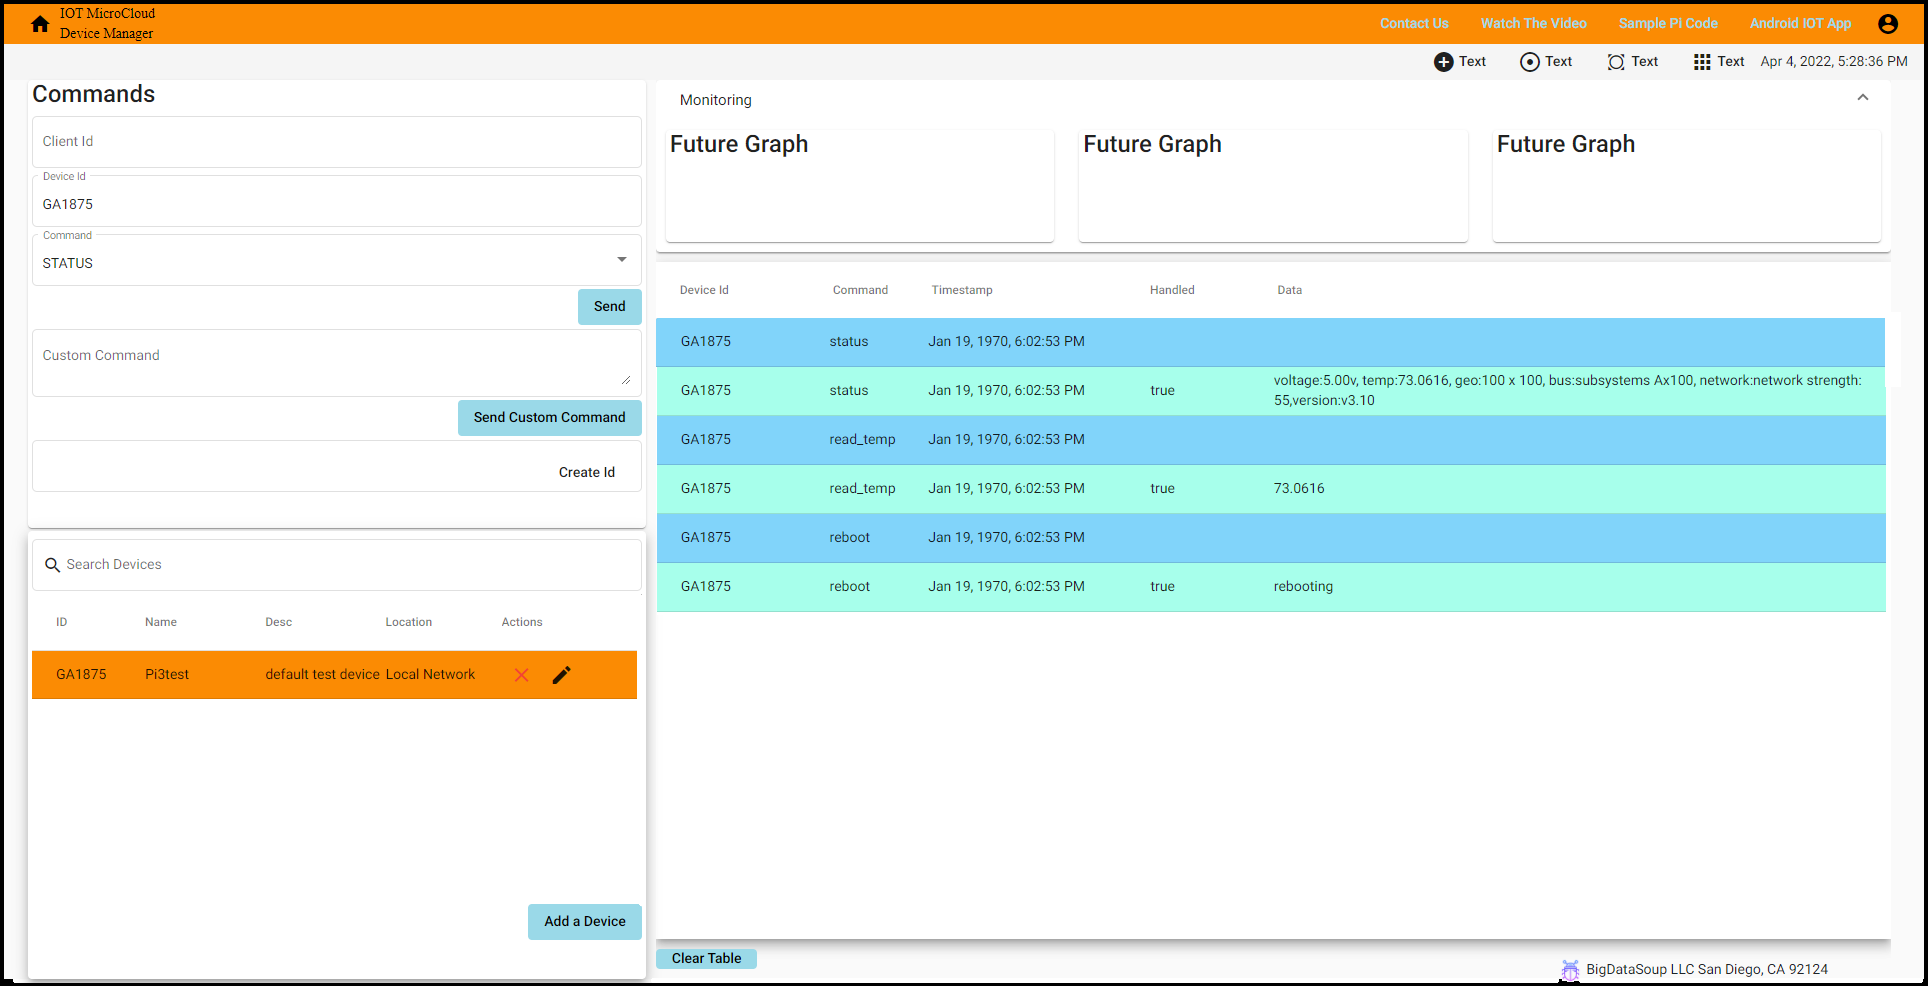Screen dimensions: 1928x988
Task: Click the Create Id button
Action: tap(587, 472)
